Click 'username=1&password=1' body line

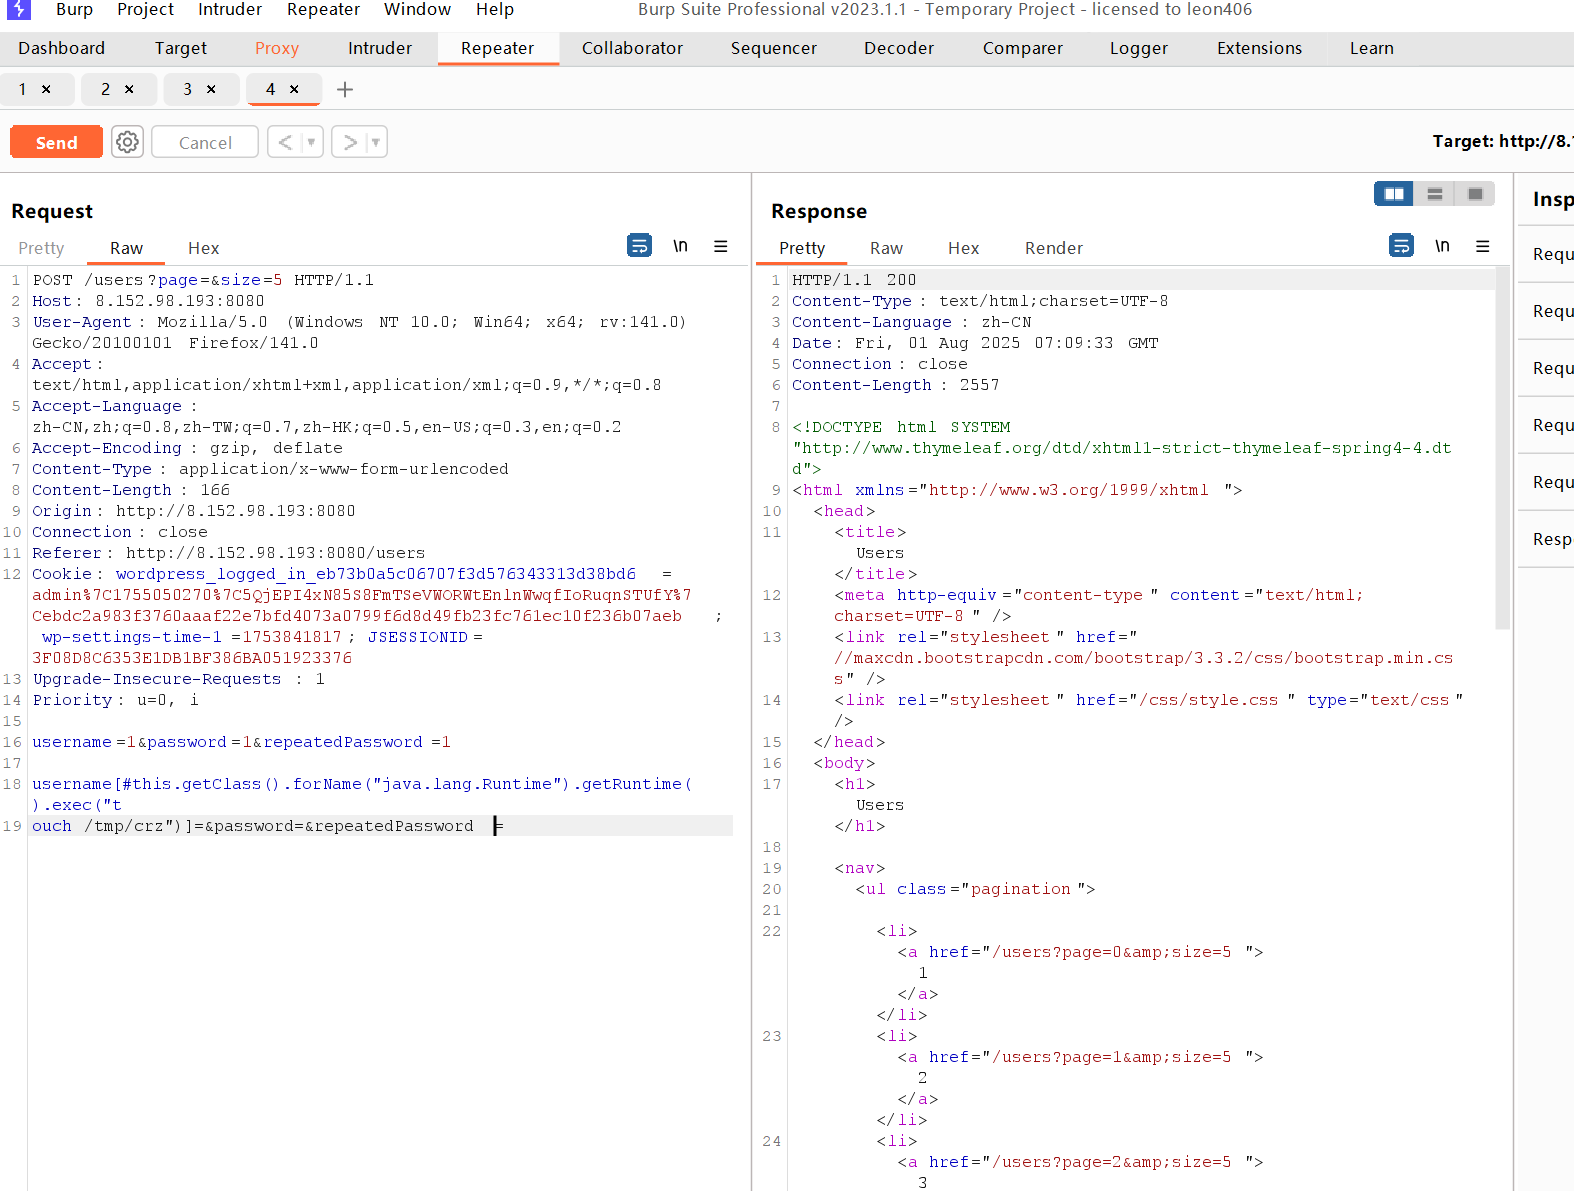241,742
